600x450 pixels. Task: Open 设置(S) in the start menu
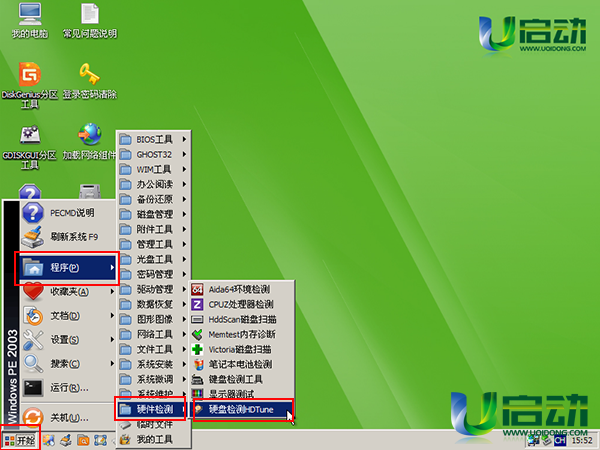tap(68, 340)
